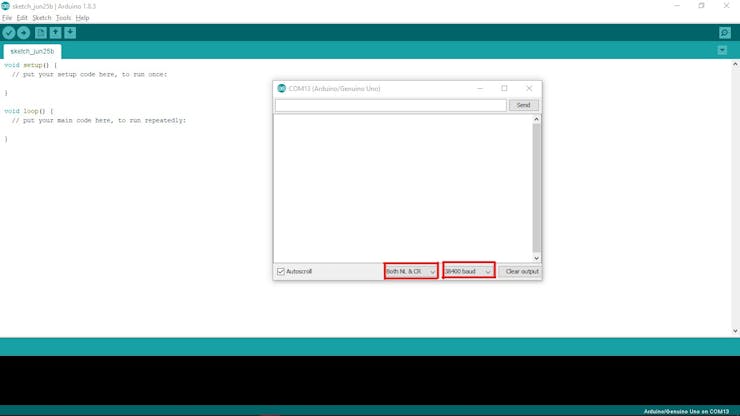
Task: Maximize the COM13 serial monitor window
Action: (505, 88)
